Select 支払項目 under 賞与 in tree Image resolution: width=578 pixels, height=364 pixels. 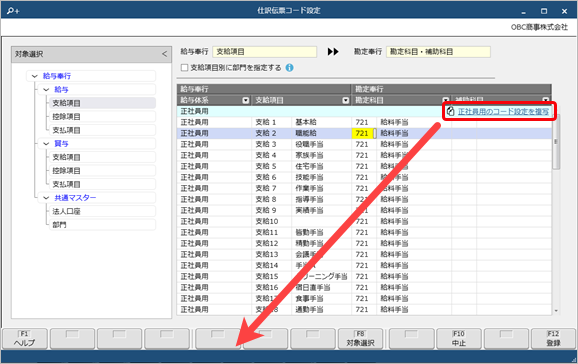pos(102,184)
